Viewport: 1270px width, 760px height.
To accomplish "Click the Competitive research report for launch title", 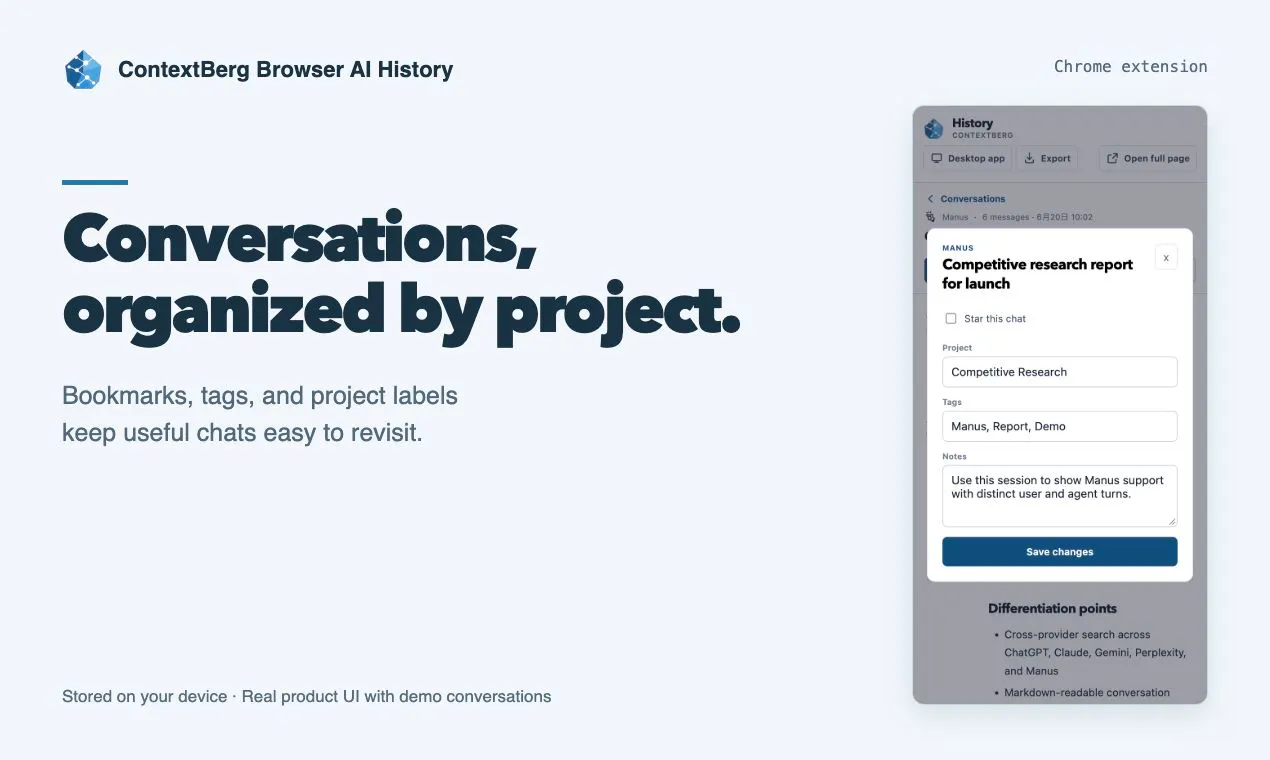I will (x=1038, y=274).
